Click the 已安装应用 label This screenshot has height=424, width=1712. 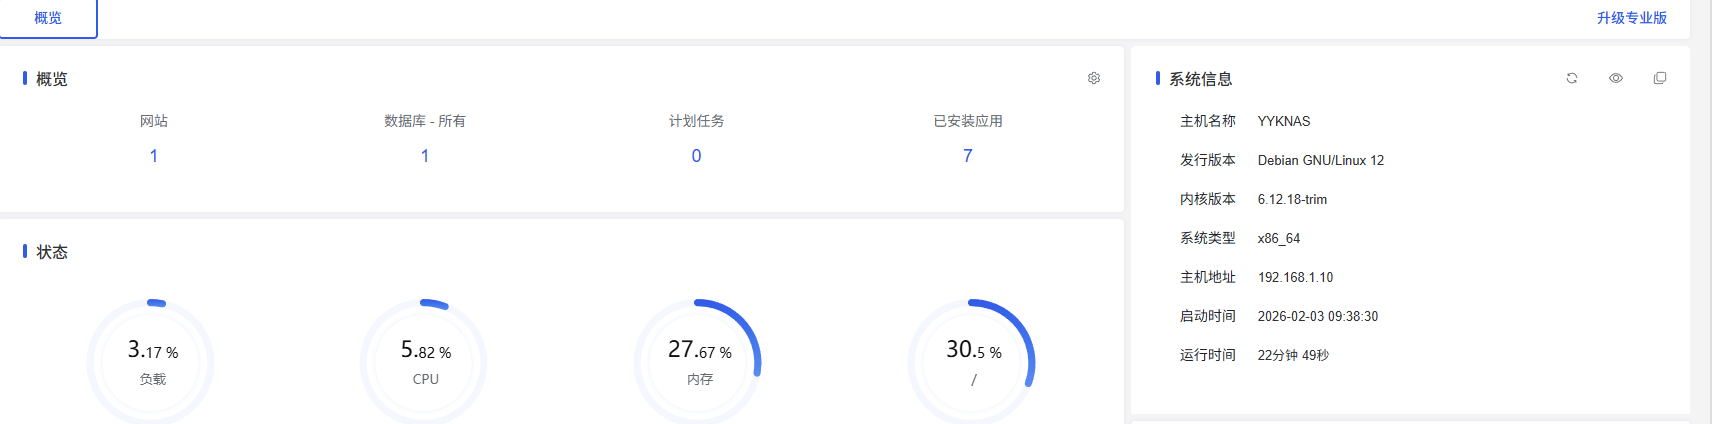[967, 121]
